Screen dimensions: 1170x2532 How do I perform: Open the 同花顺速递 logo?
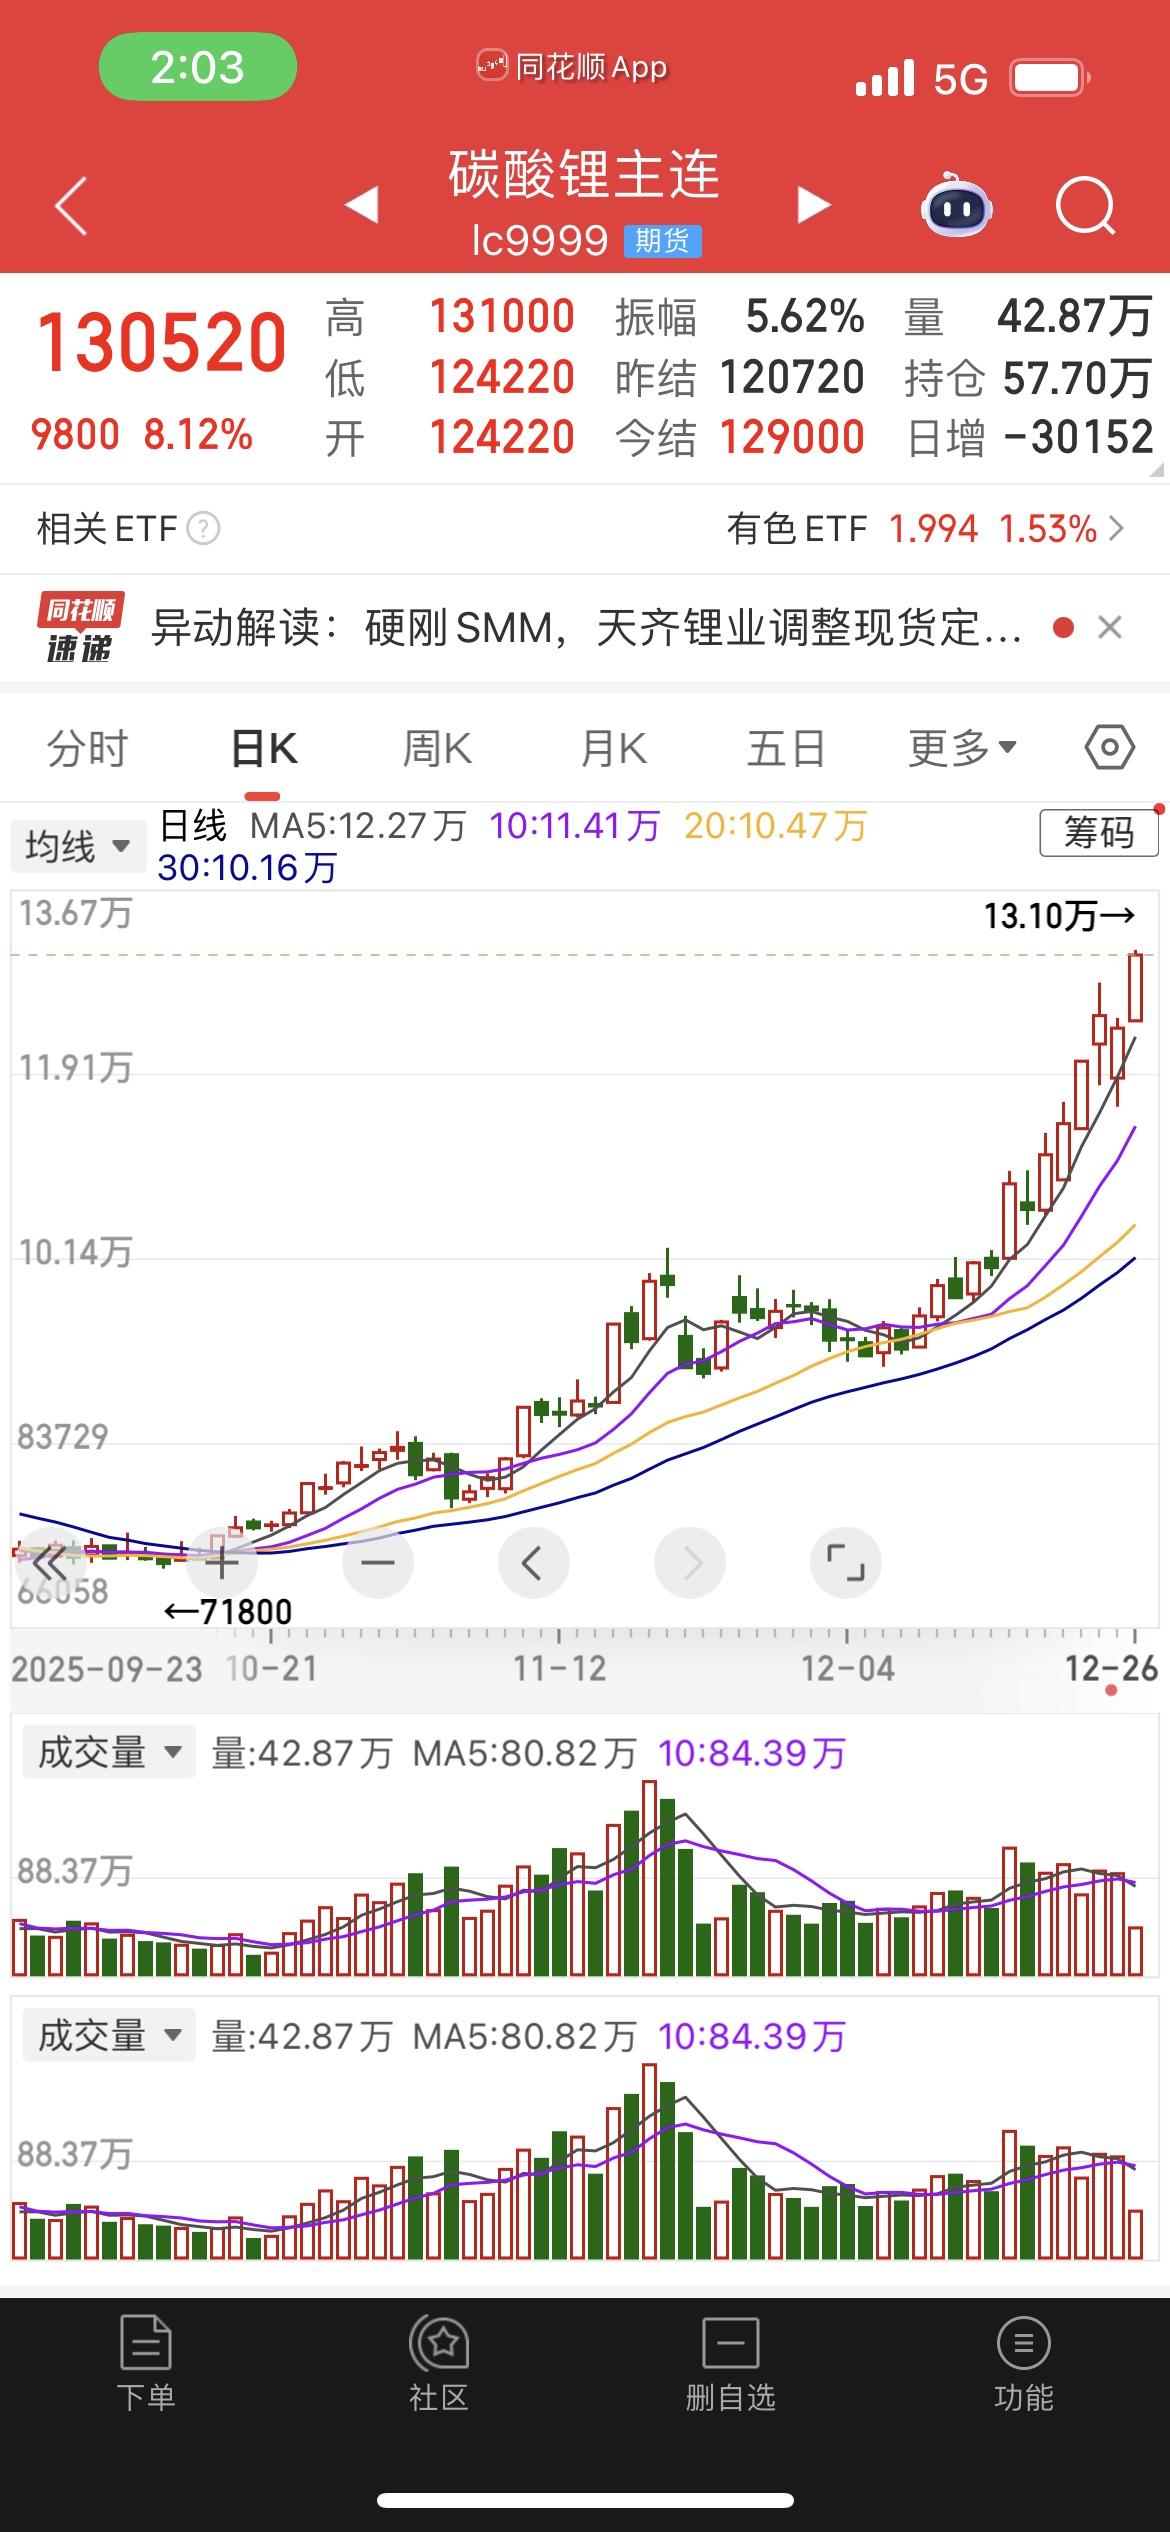coord(80,628)
